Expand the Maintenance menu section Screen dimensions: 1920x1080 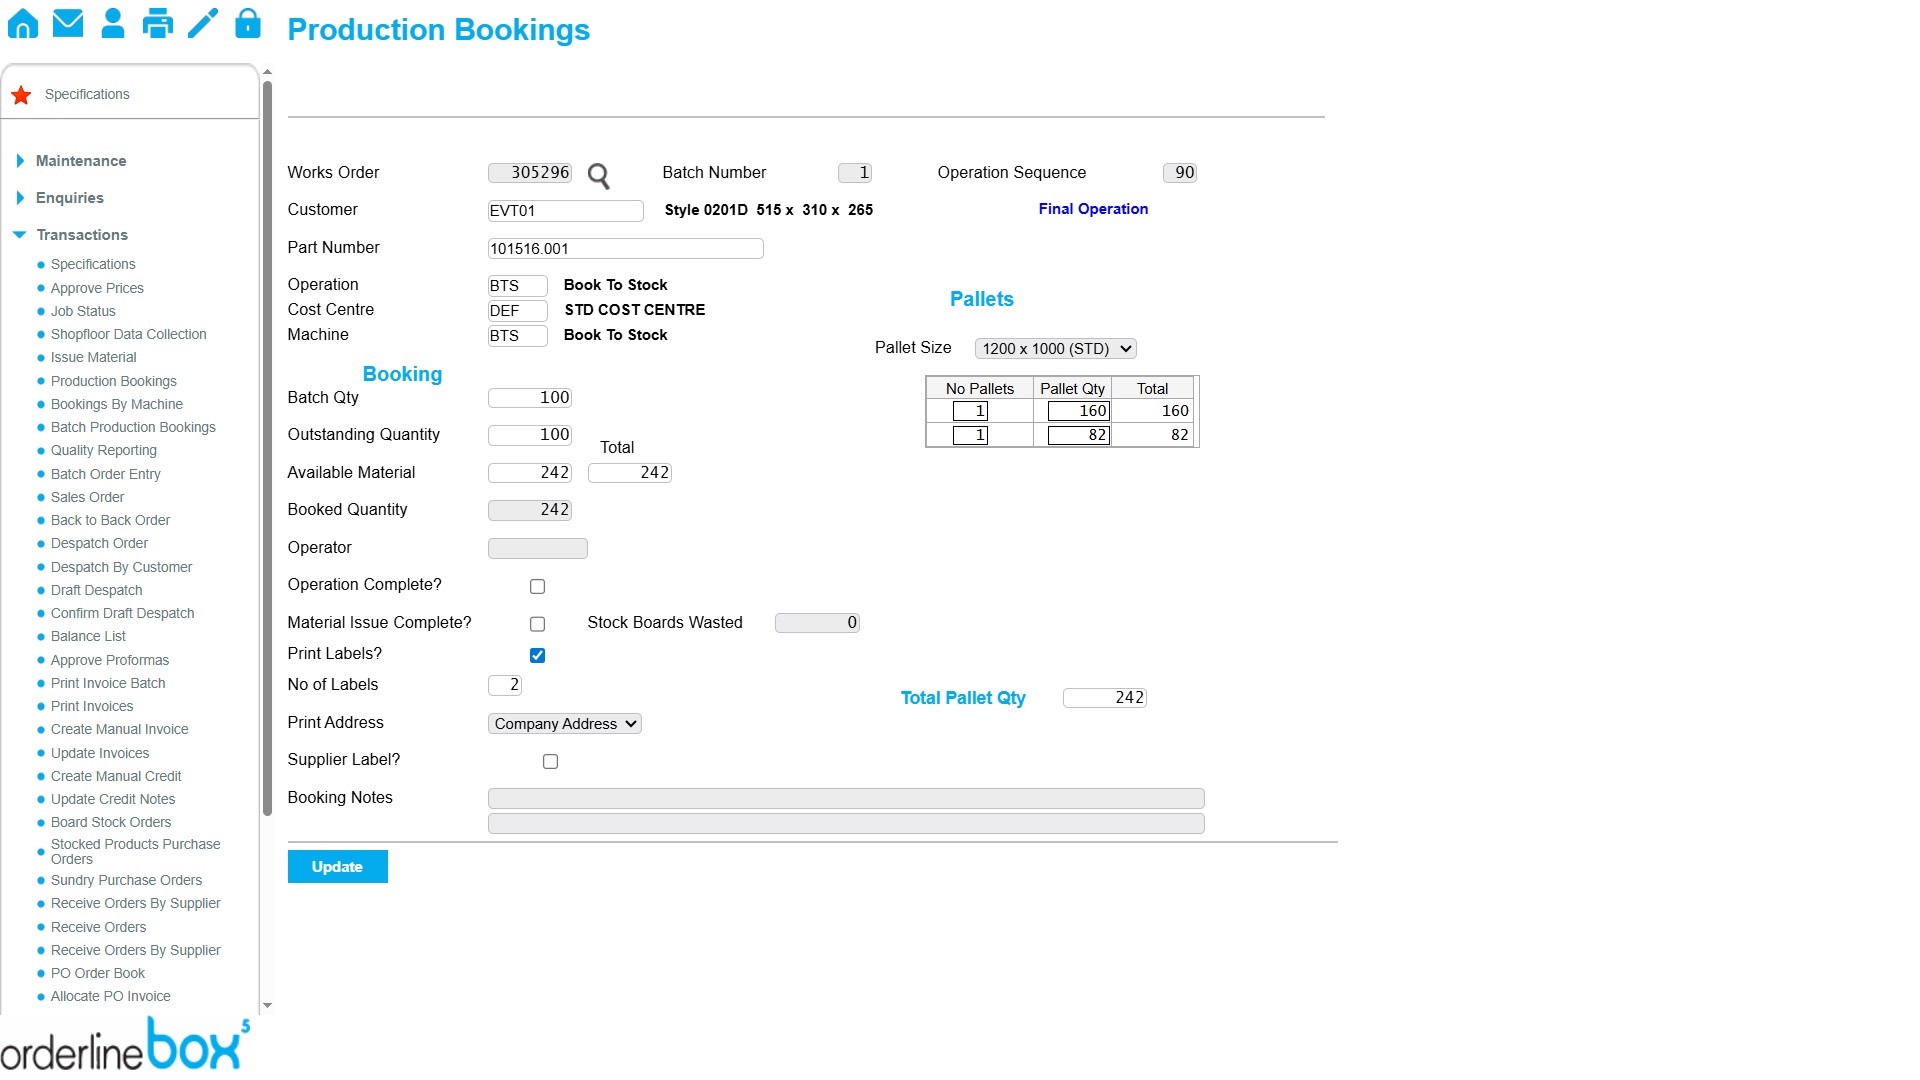80,161
